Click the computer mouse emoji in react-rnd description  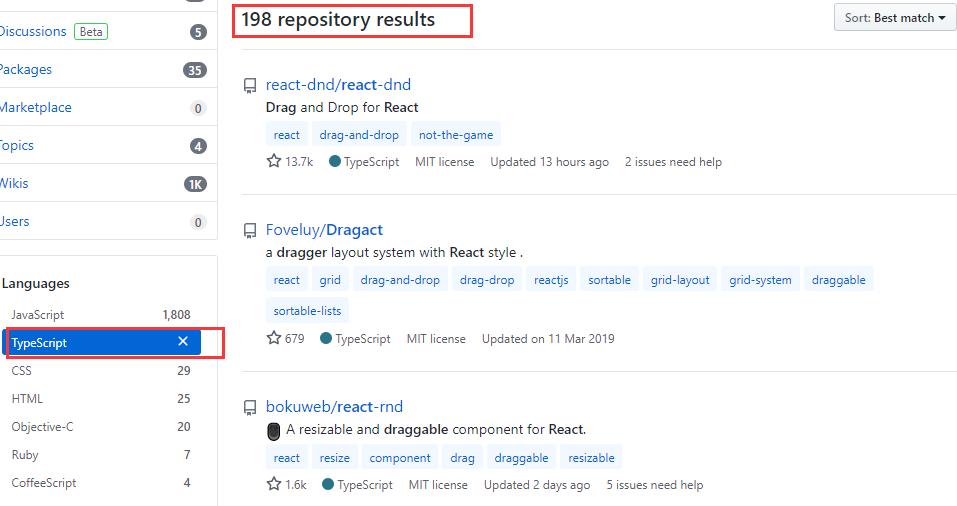273,431
